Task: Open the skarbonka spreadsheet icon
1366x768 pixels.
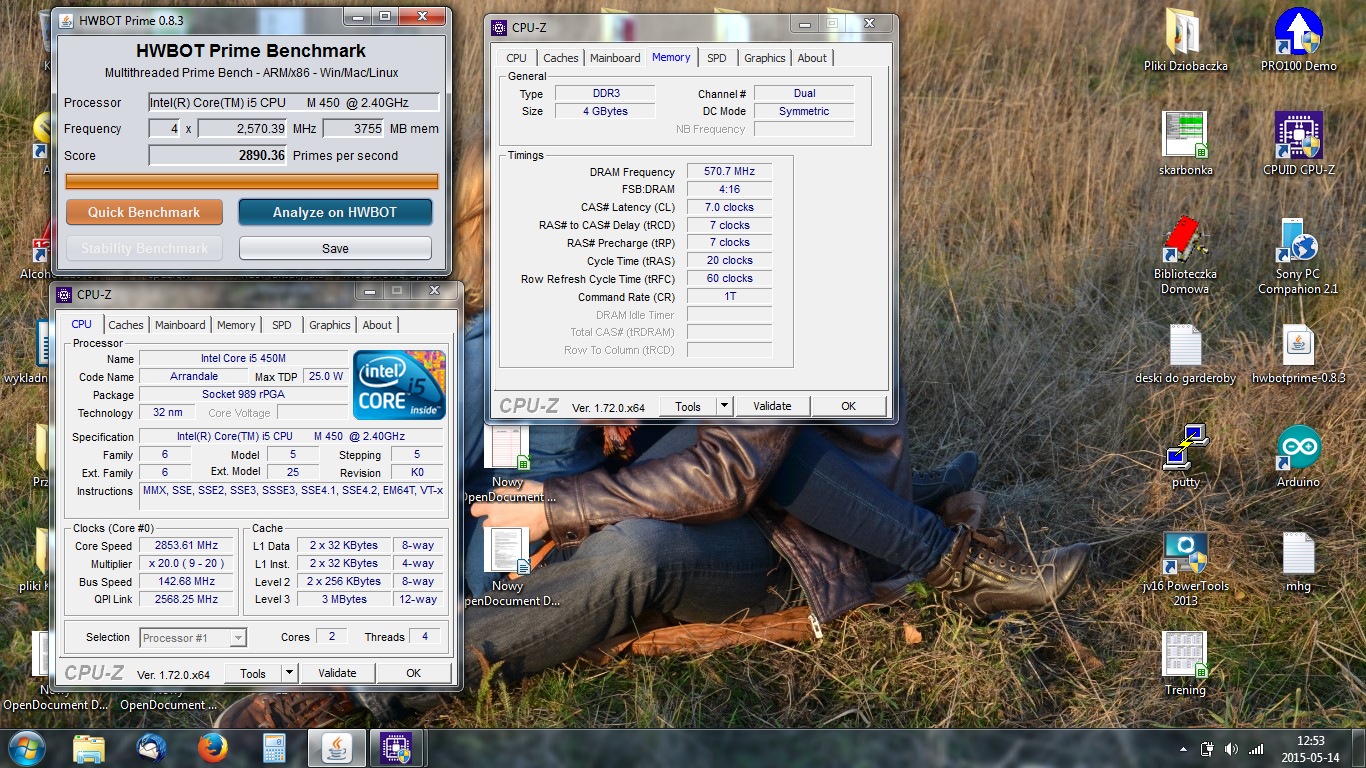Action: point(1185,135)
